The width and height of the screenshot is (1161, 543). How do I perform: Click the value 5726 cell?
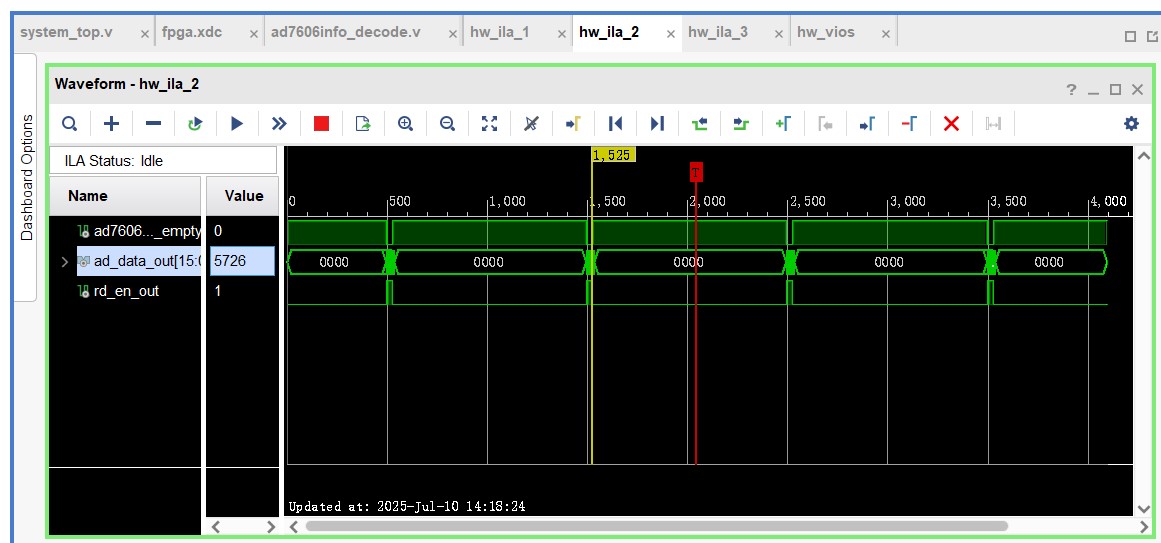[x=242, y=261]
